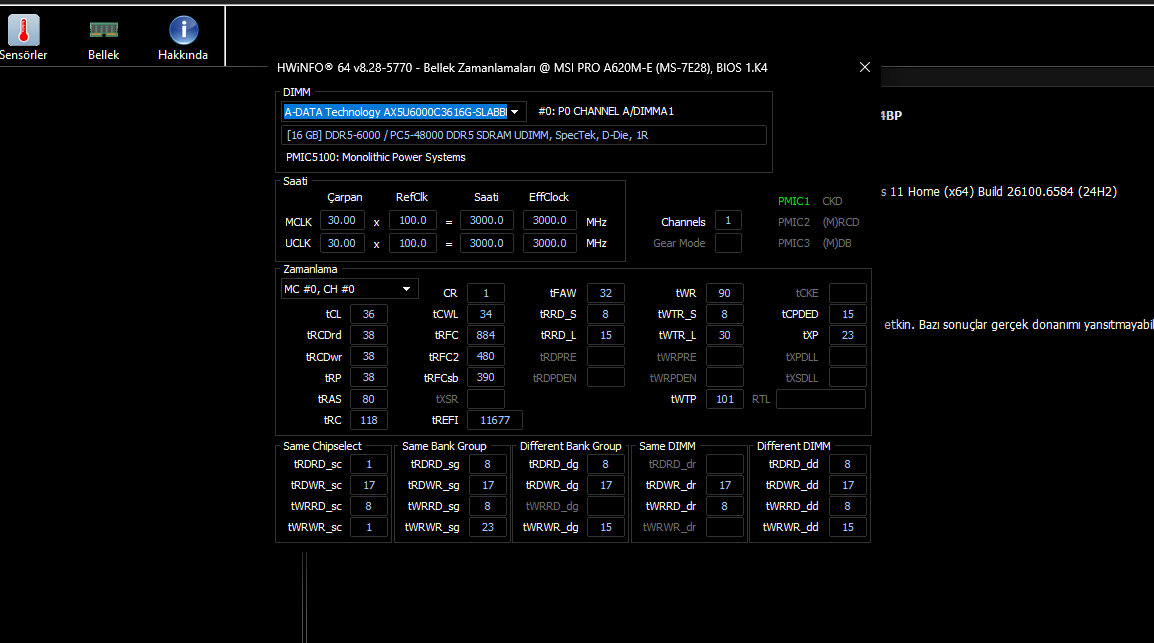1154x643 pixels.
Task: Click the empty RTL field
Action: coord(821,399)
